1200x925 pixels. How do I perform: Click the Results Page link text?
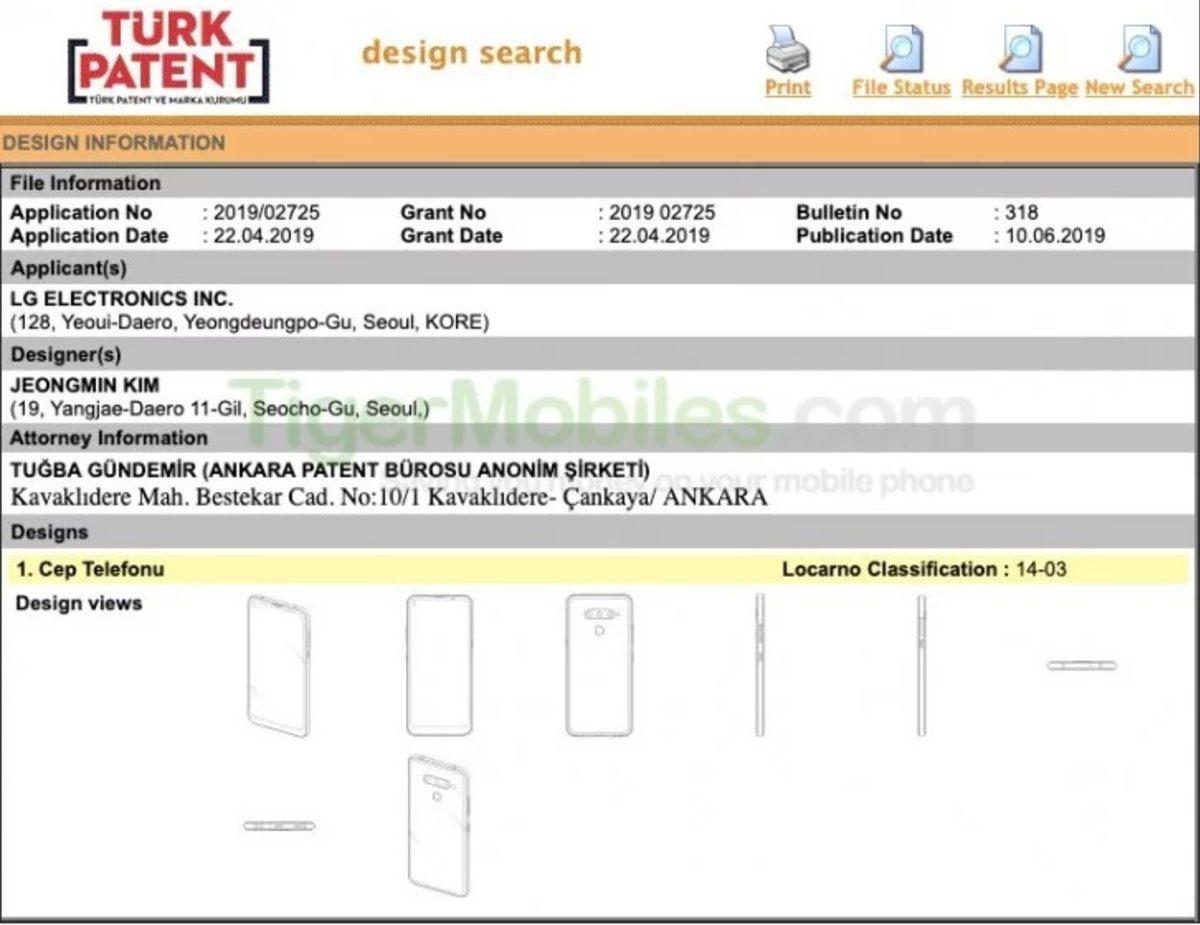(x=1019, y=88)
